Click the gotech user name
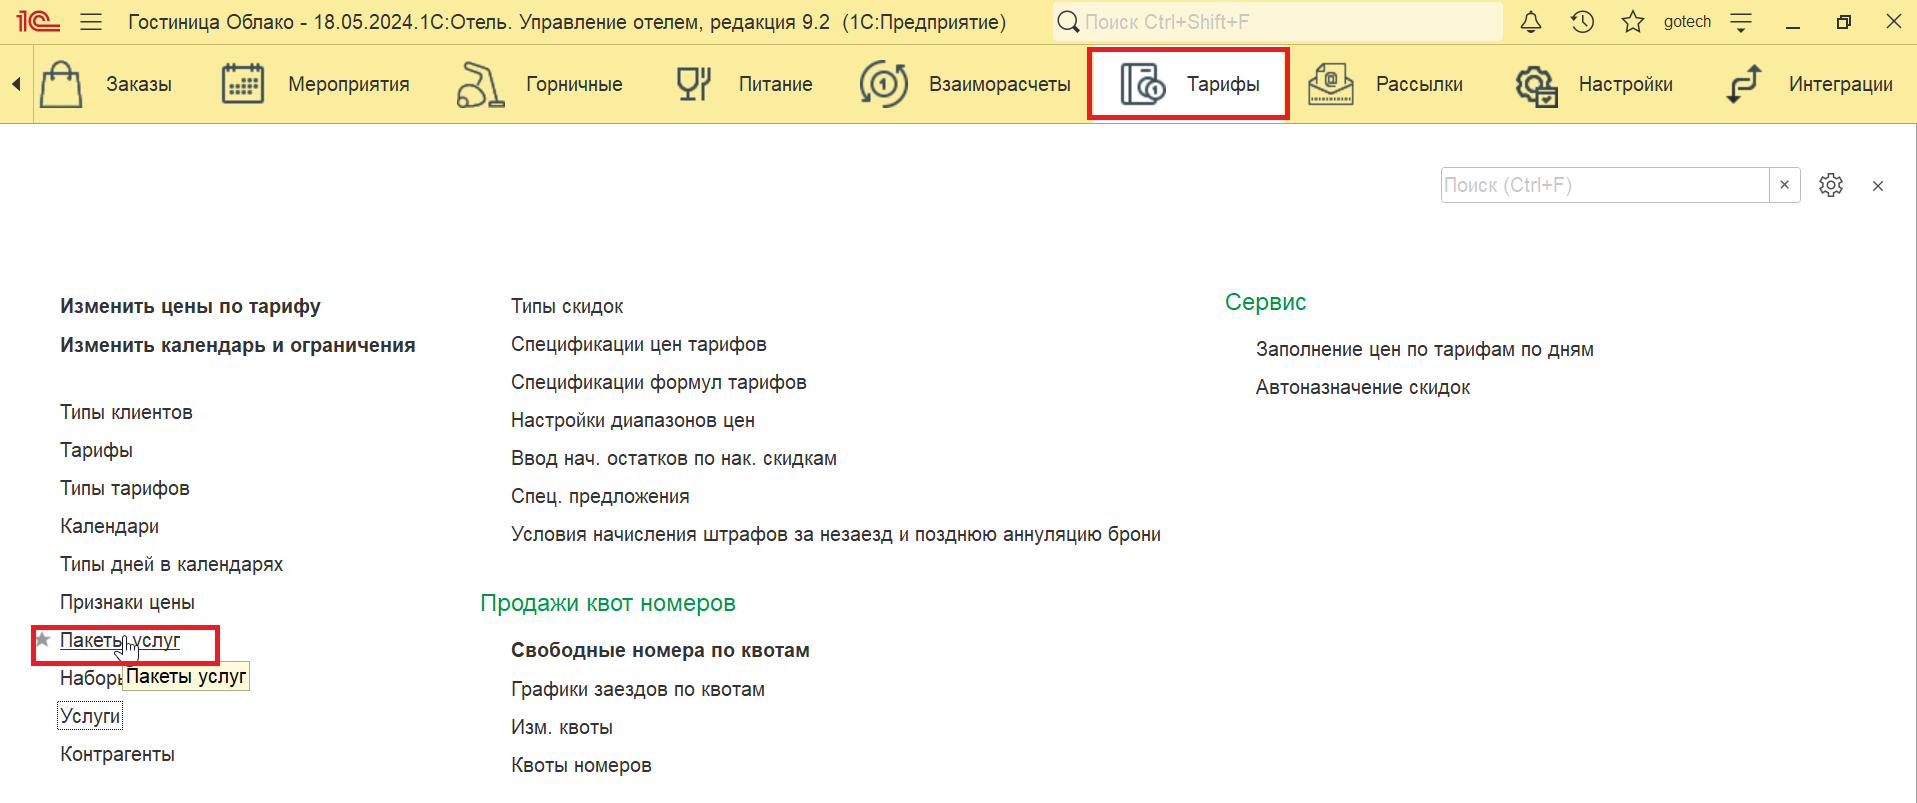This screenshot has height=803, width=1917. [1687, 21]
